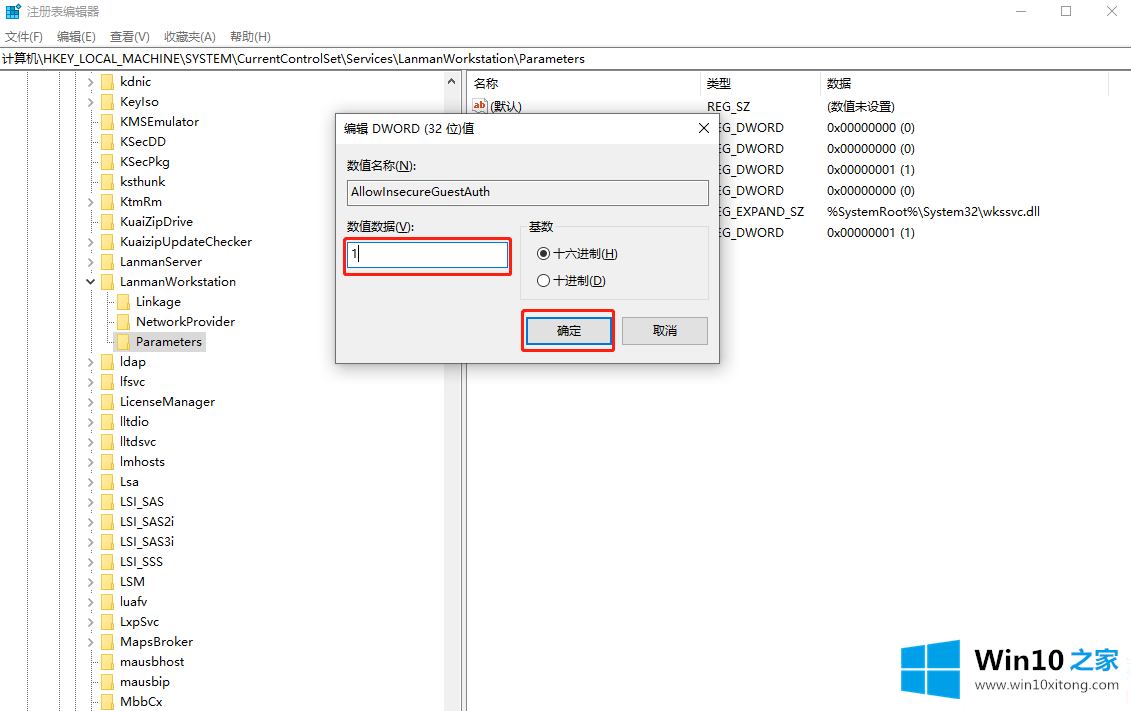
Task: Click the 数值名称 field showing AllowInsecureGuestAuth
Action: (527, 193)
